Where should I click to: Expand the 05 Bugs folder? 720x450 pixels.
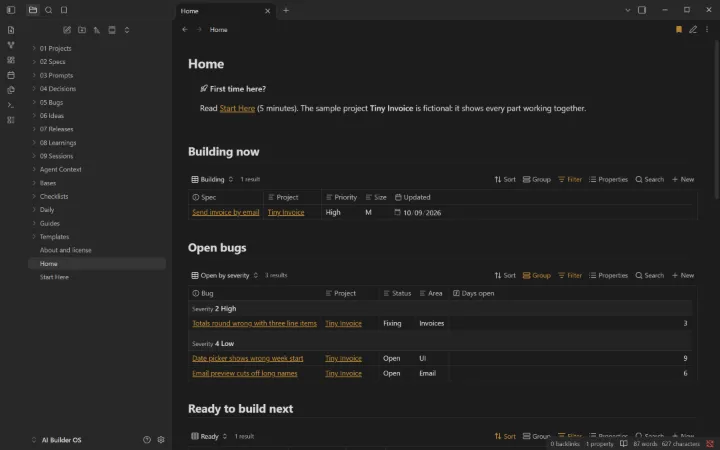click(x=34, y=102)
